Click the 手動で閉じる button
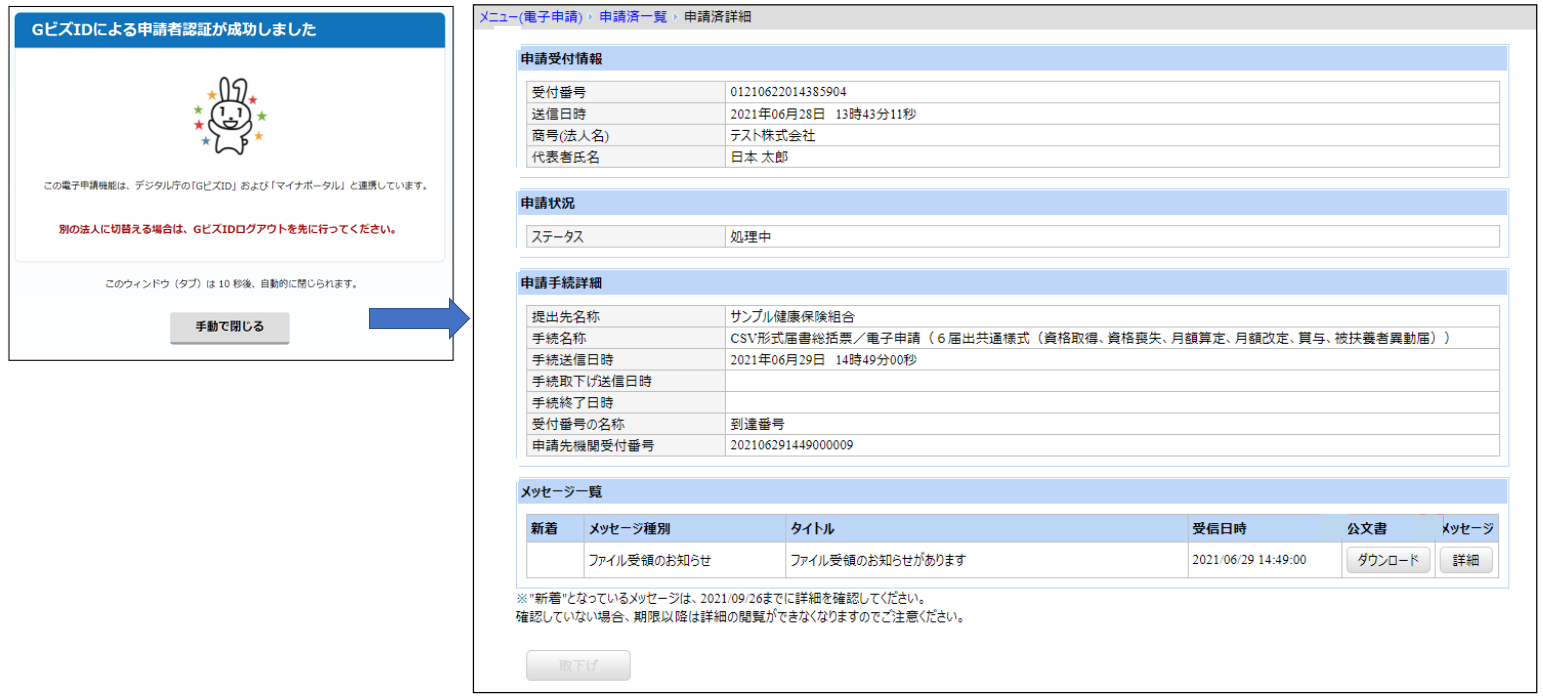 click(x=229, y=327)
